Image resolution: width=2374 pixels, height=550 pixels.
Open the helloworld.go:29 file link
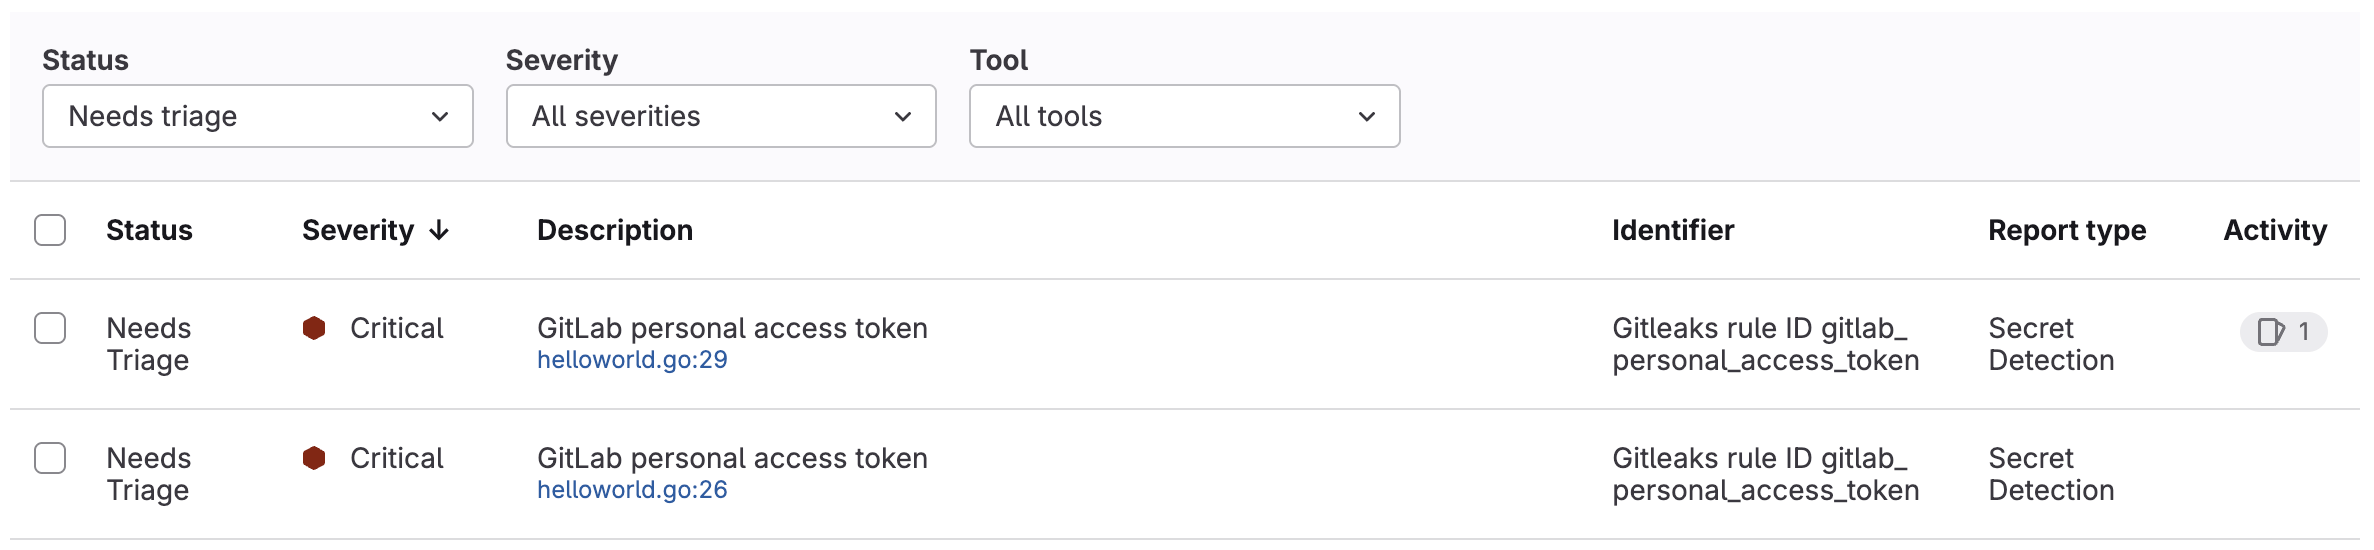coord(632,360)
